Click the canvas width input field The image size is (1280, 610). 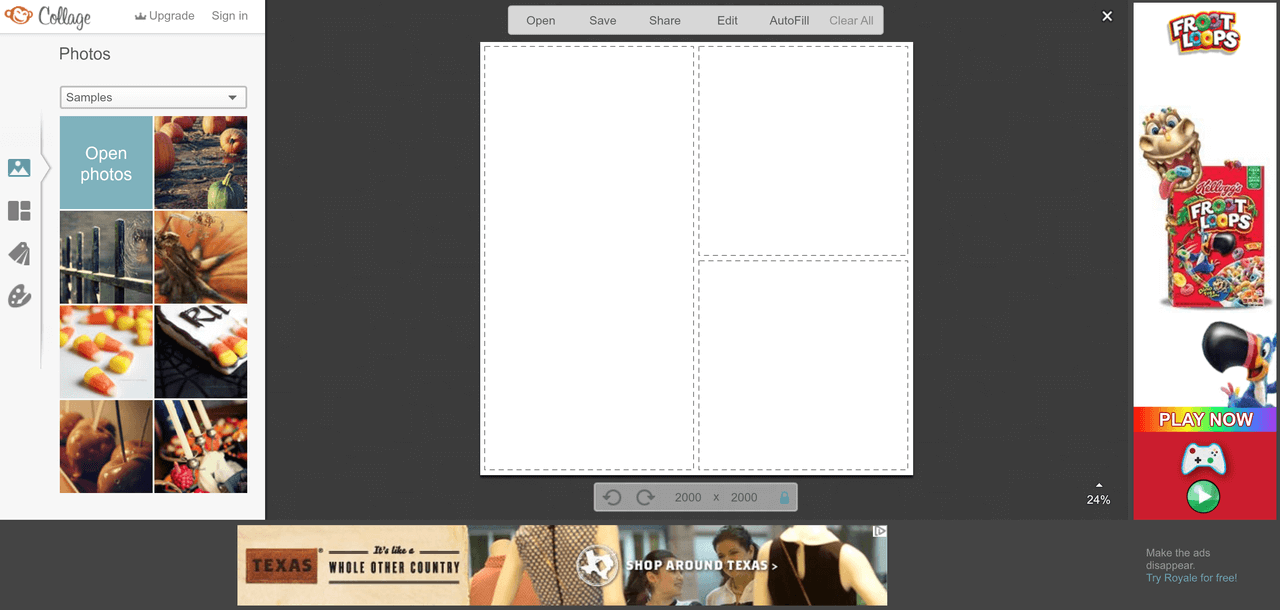point(687,497)
